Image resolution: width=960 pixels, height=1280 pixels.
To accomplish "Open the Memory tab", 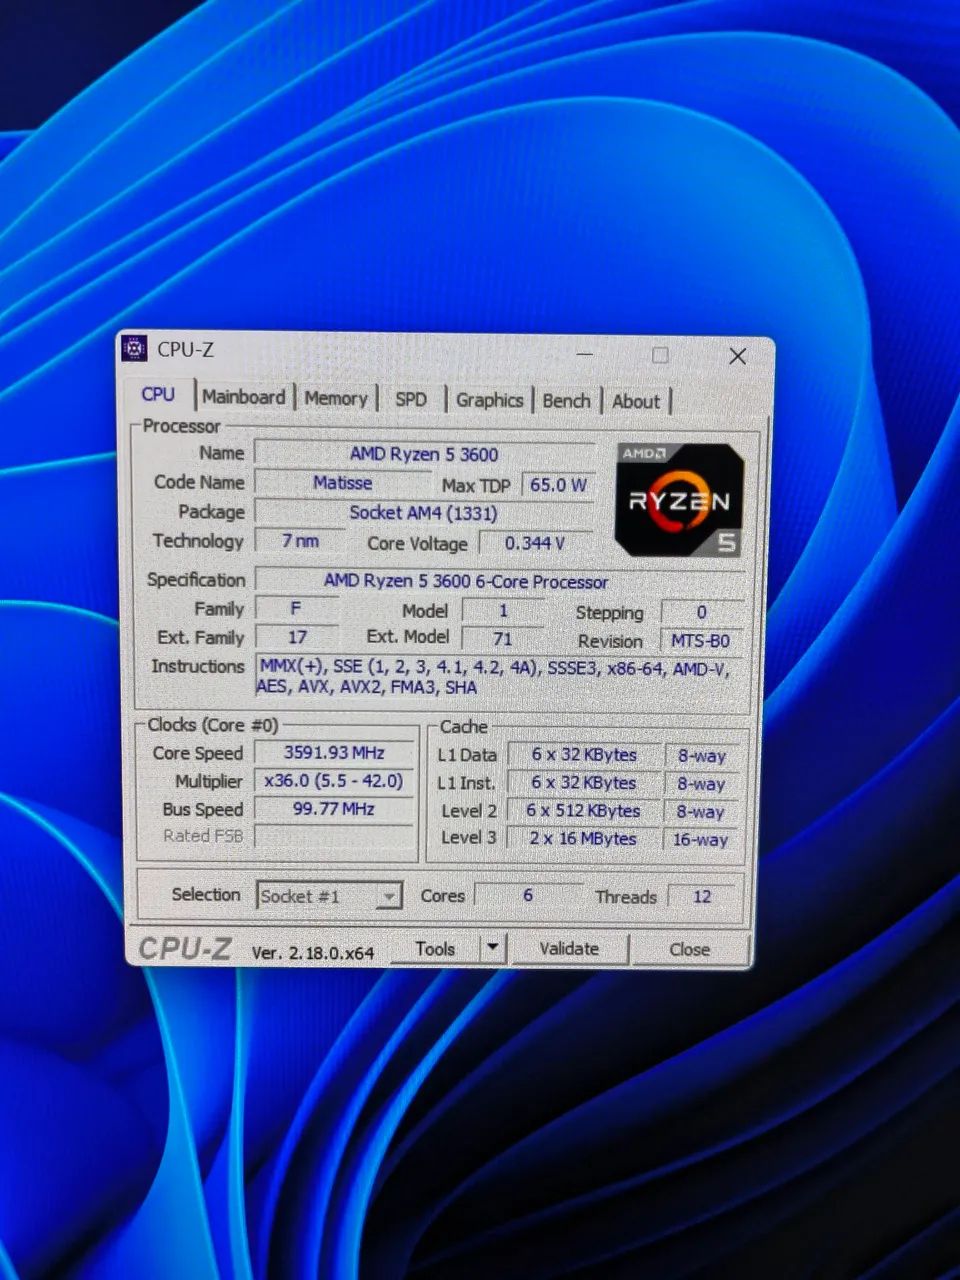I will pos(336,398).
